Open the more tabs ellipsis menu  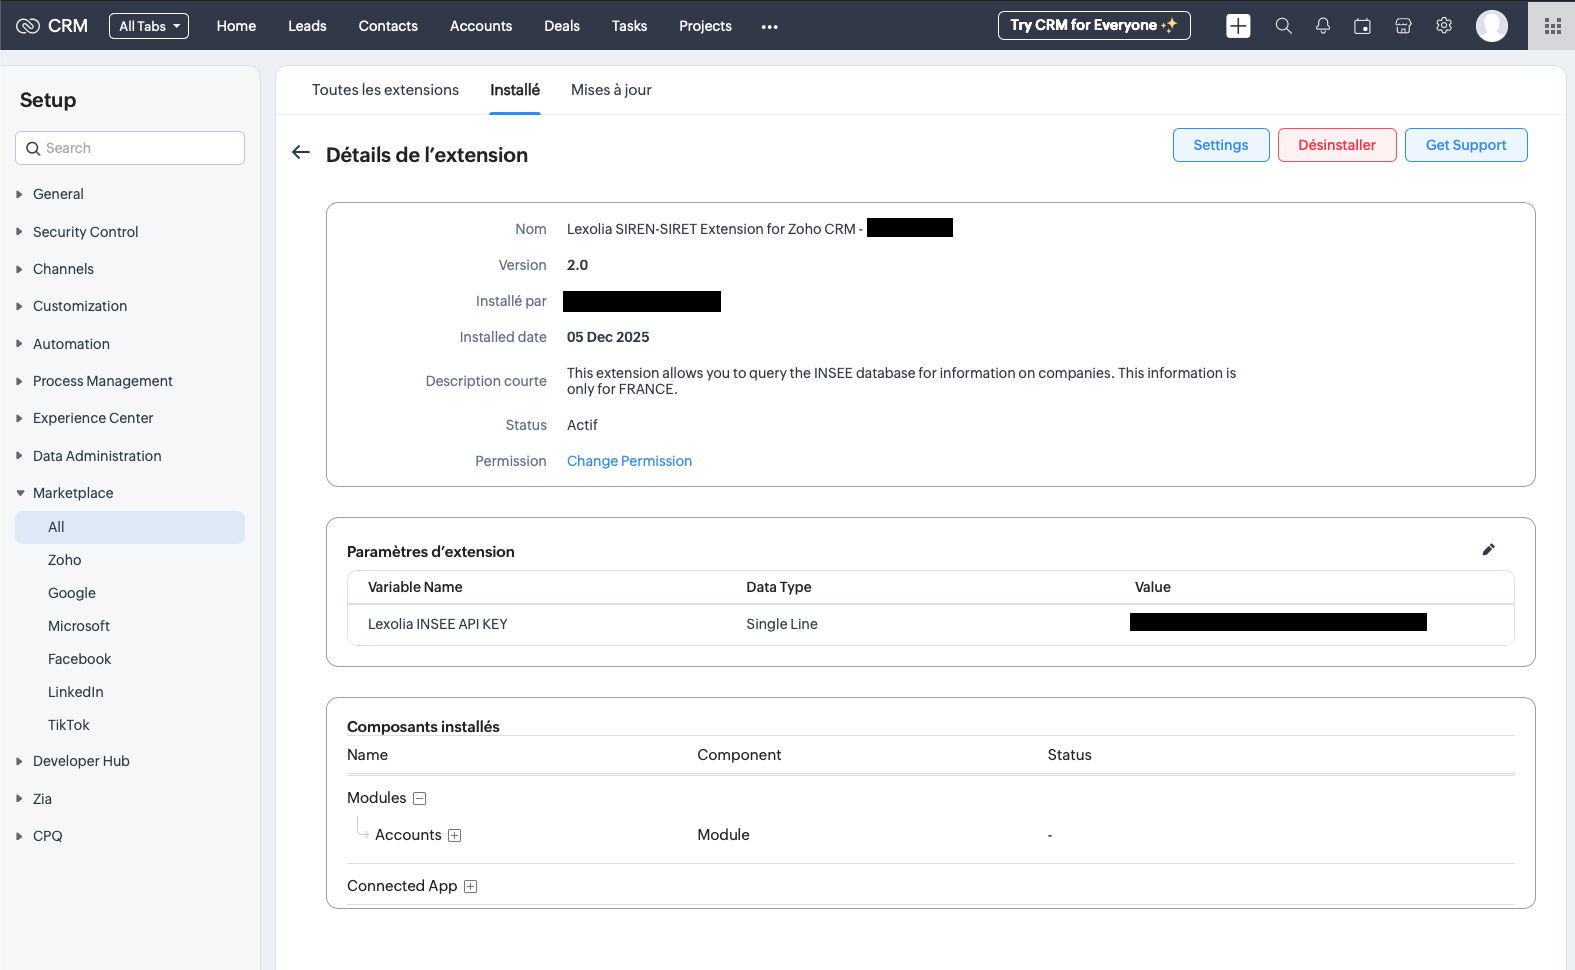point(769,27)
